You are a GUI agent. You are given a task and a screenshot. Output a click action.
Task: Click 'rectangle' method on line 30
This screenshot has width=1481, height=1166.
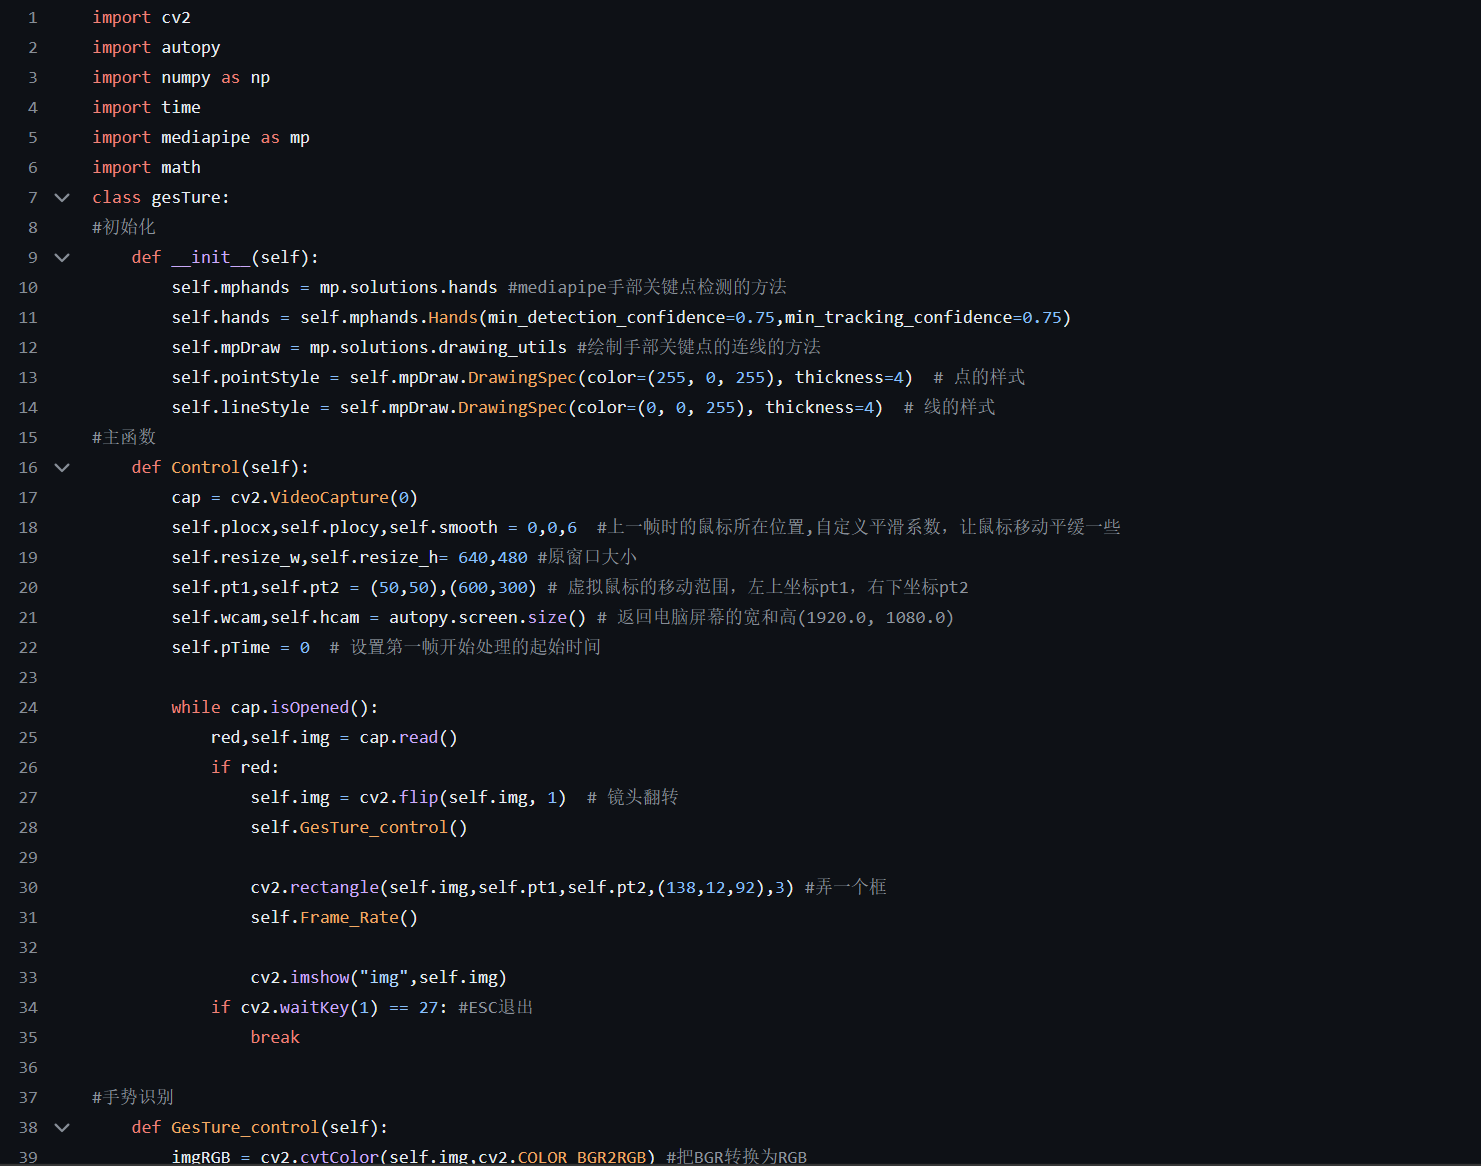[334, 887]
